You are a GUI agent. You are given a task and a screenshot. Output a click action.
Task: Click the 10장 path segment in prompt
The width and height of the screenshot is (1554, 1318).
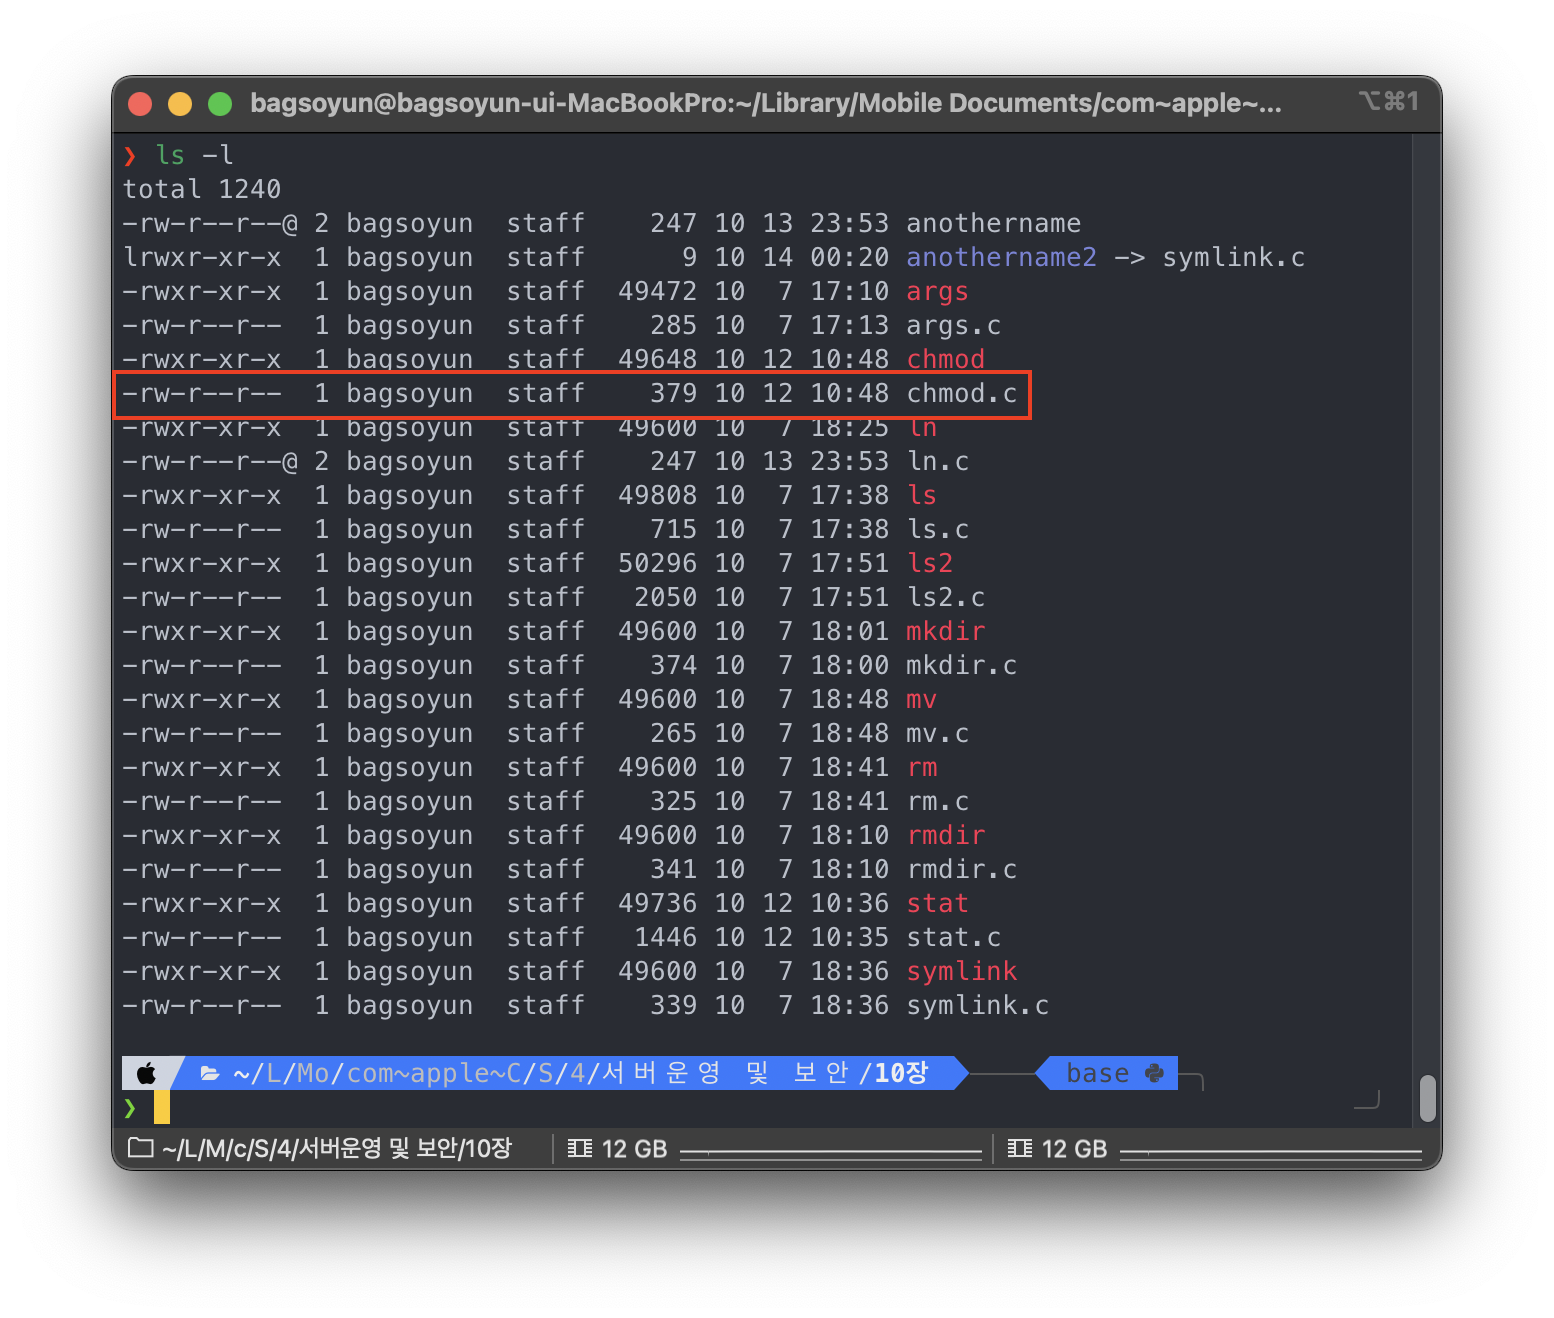[901, 1073]
